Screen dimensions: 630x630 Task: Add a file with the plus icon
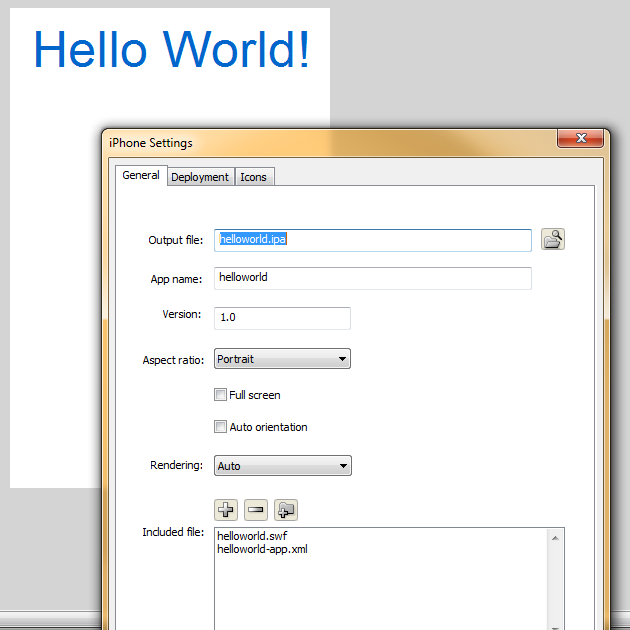pyautogui.click(x=226, y=510)
